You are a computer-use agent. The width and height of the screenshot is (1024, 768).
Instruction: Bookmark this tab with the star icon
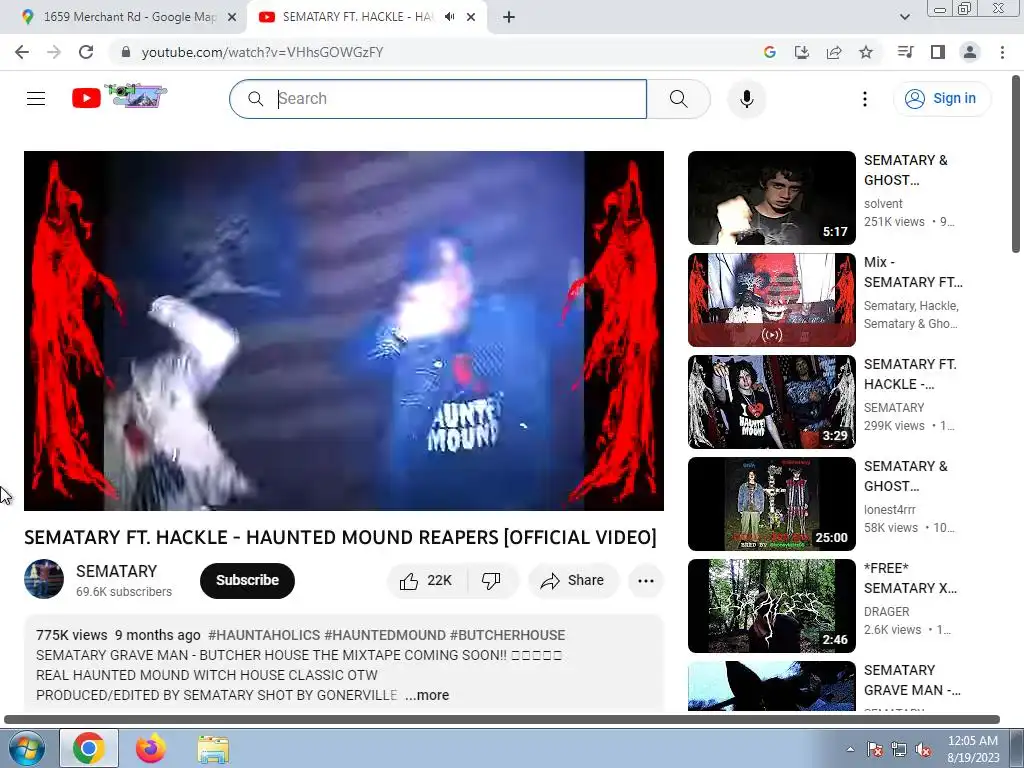tap(866, 52)
